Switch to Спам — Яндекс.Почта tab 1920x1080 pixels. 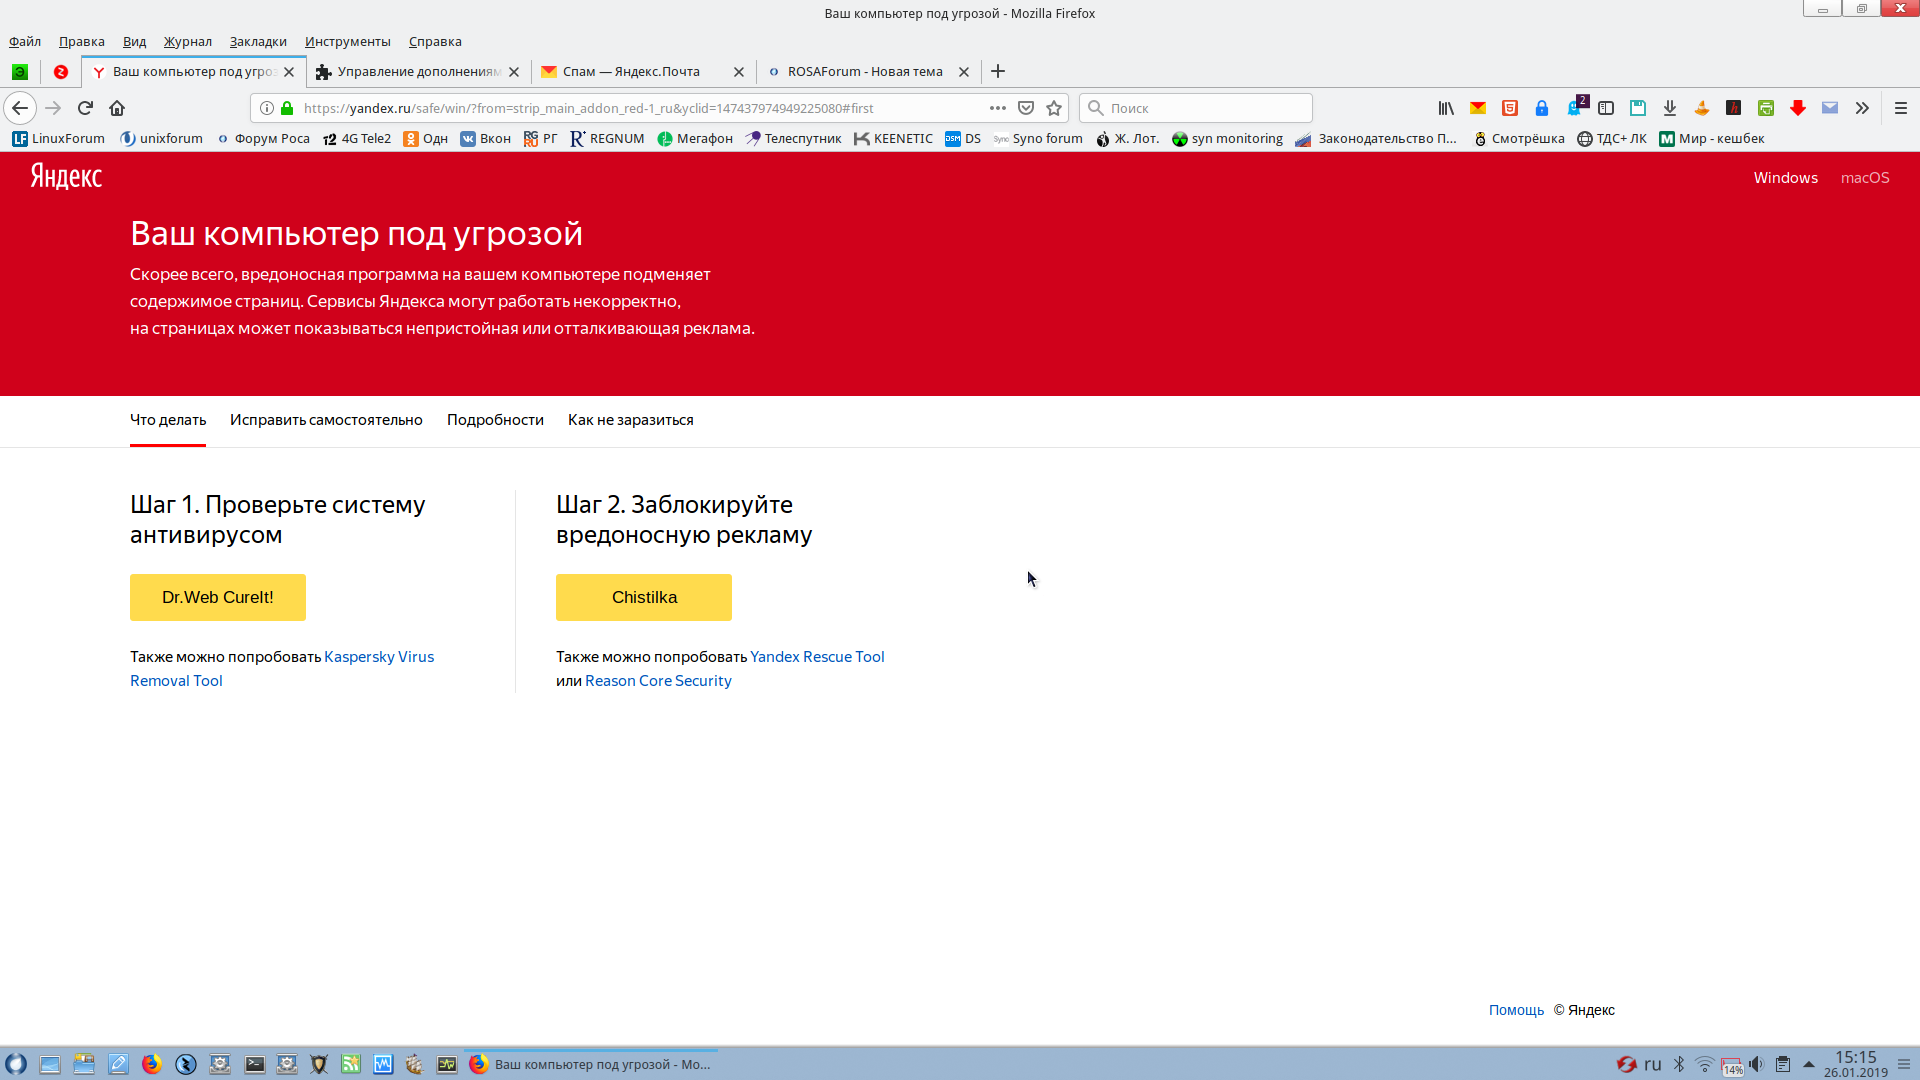631,71
